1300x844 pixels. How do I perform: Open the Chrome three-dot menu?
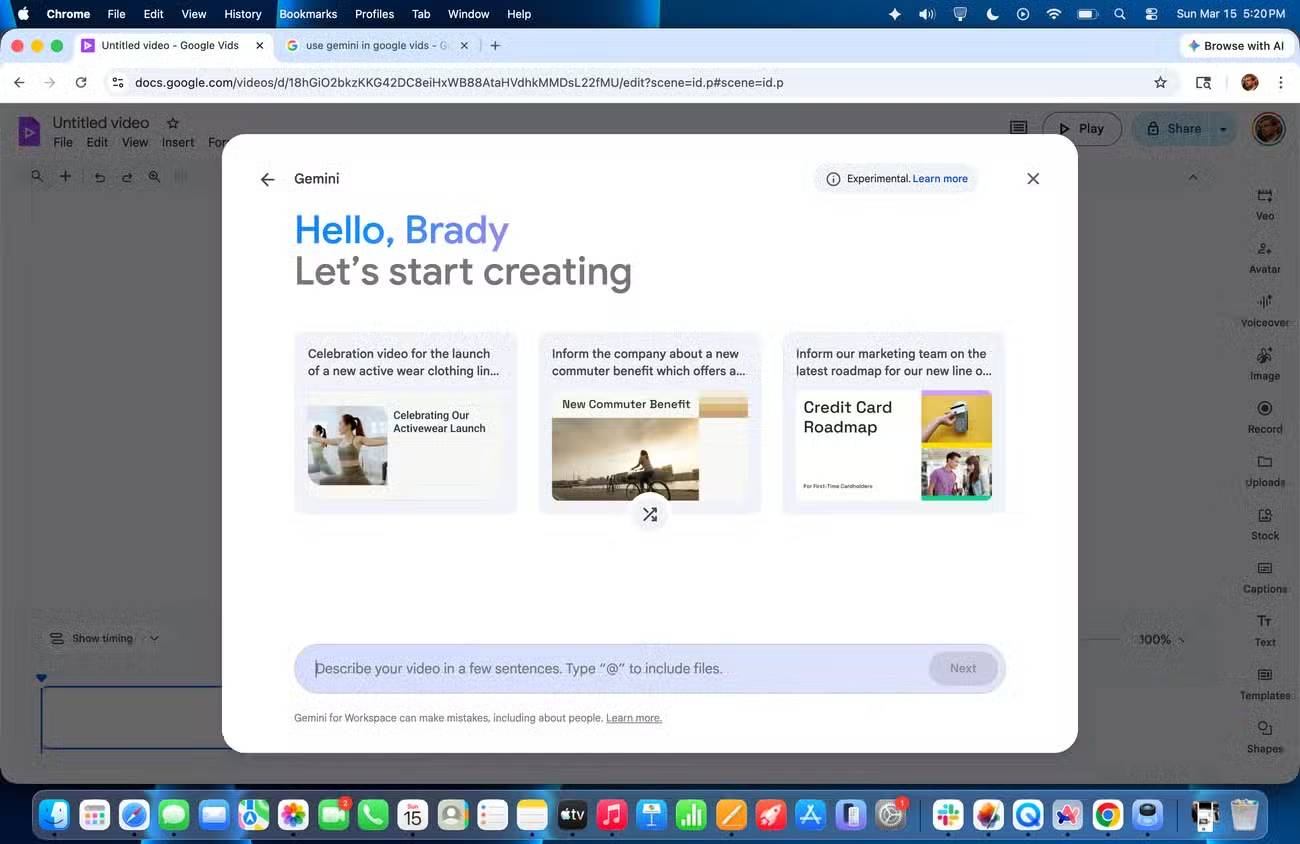pos(1281,83)
